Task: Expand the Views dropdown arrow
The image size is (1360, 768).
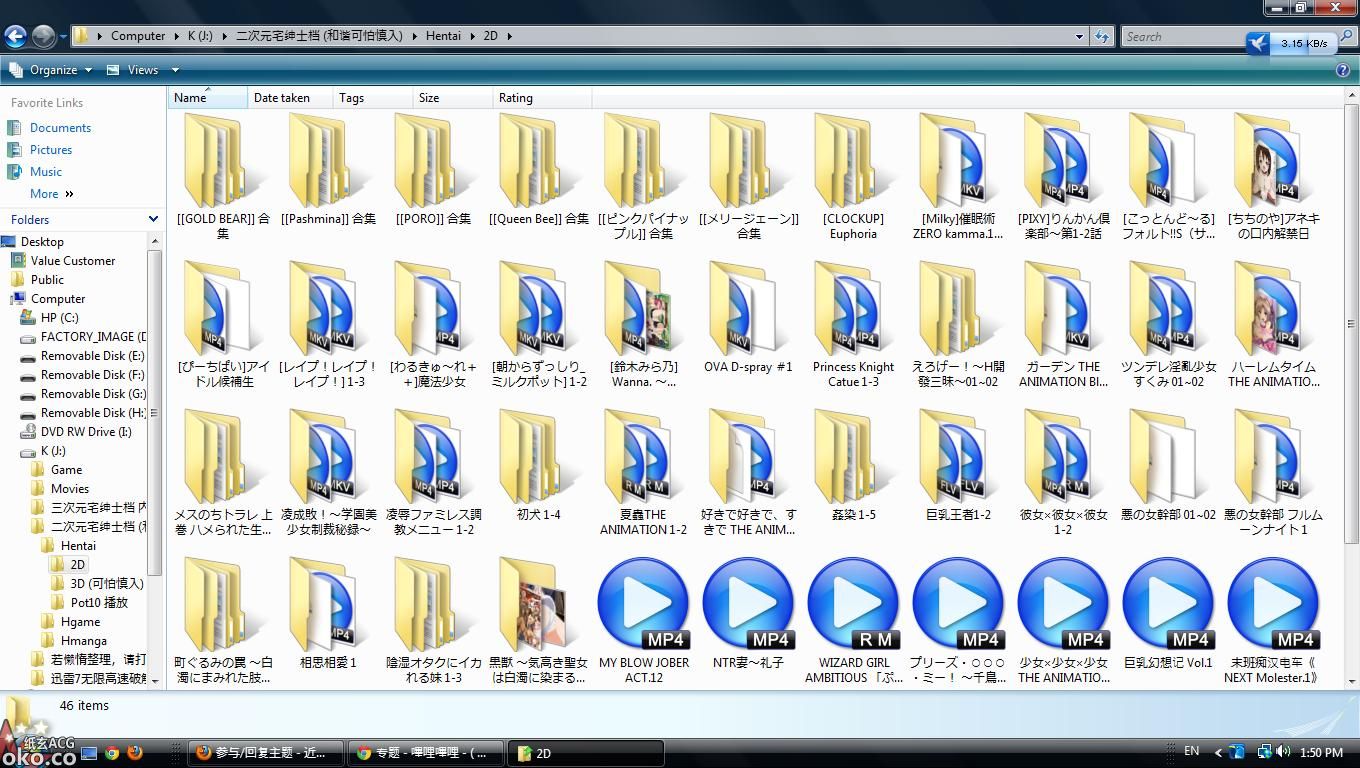Action: pos(175,70)
